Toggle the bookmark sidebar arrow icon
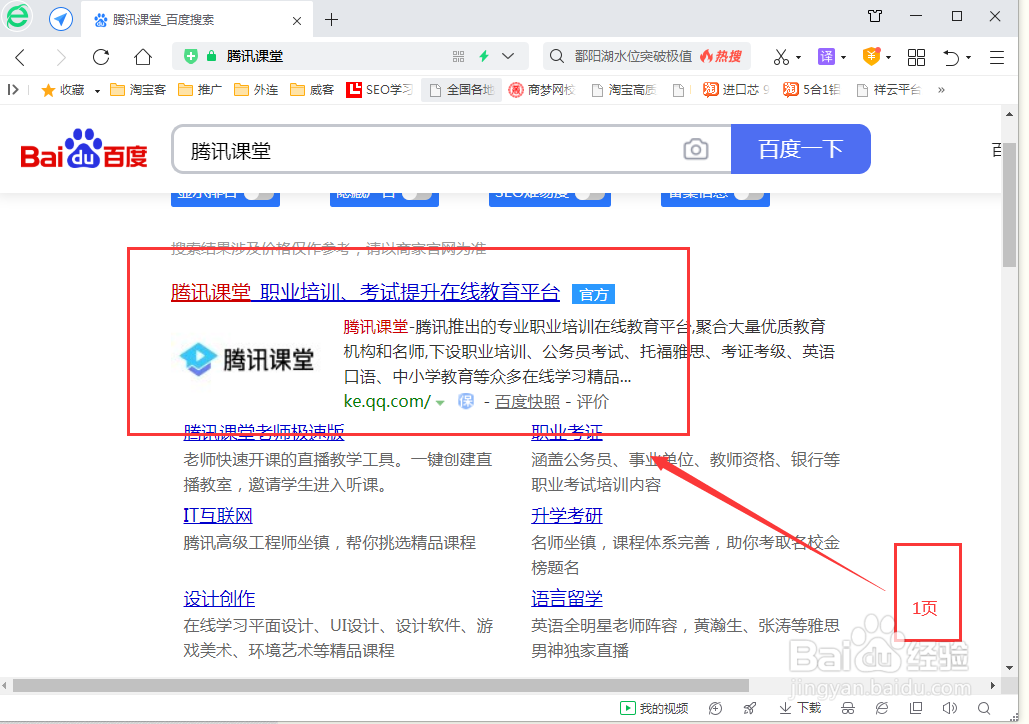The height and width of the screenshot is (724, 1029). coord(12,89)
